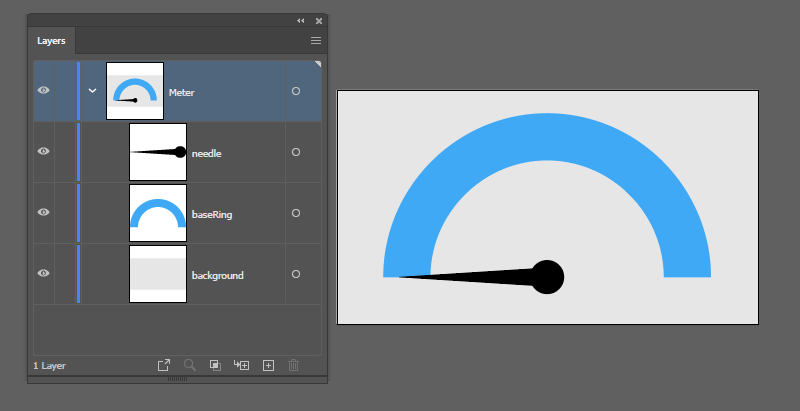
Task: Select the sublayer named needle
Action: point(207,153)
